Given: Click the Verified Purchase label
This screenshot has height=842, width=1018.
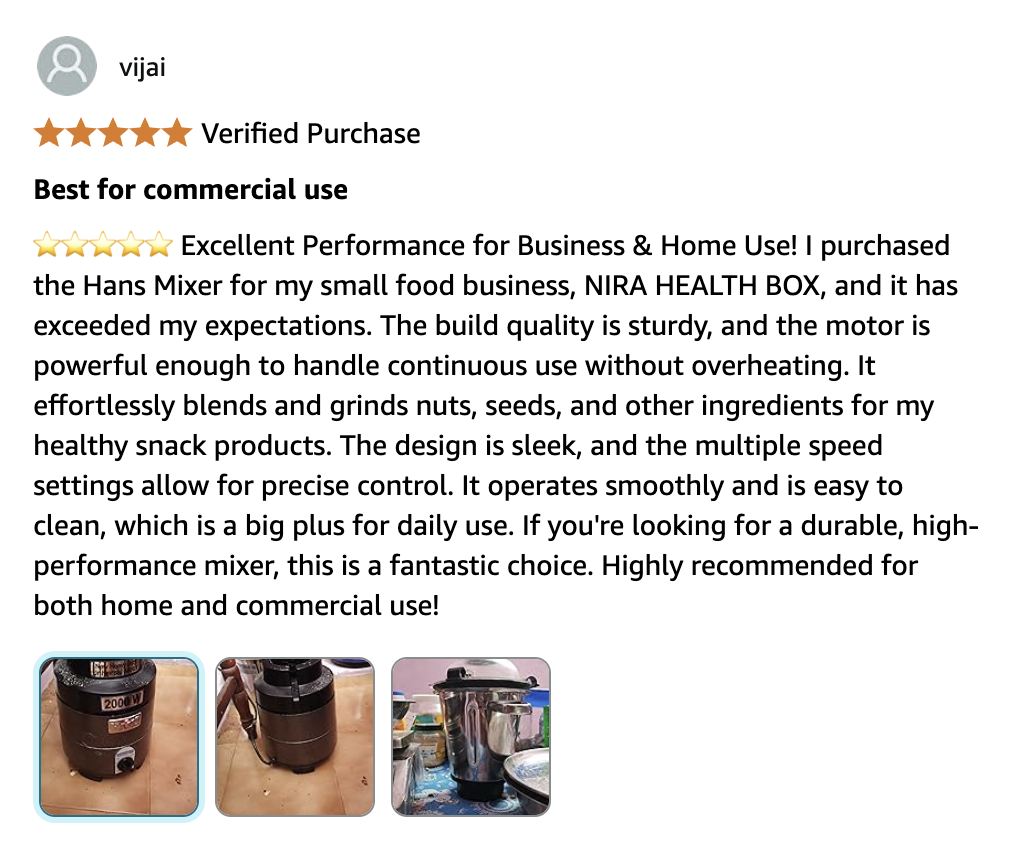Looking at the screenshot, I should (311, 134).
